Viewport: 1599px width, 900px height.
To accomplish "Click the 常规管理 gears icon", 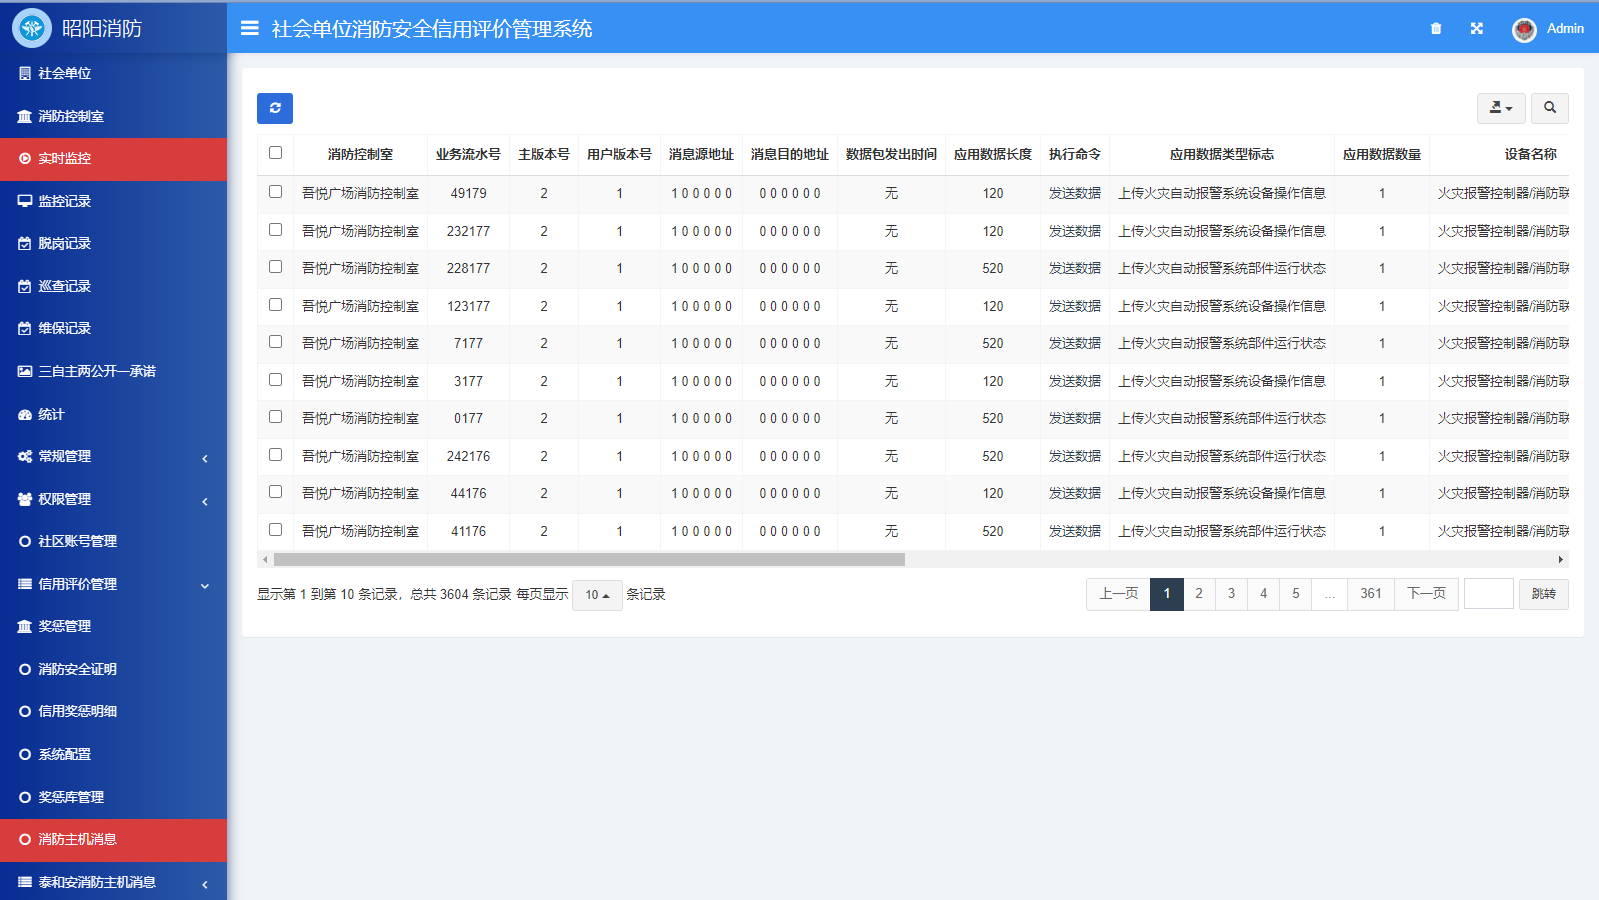I will 25,456.
